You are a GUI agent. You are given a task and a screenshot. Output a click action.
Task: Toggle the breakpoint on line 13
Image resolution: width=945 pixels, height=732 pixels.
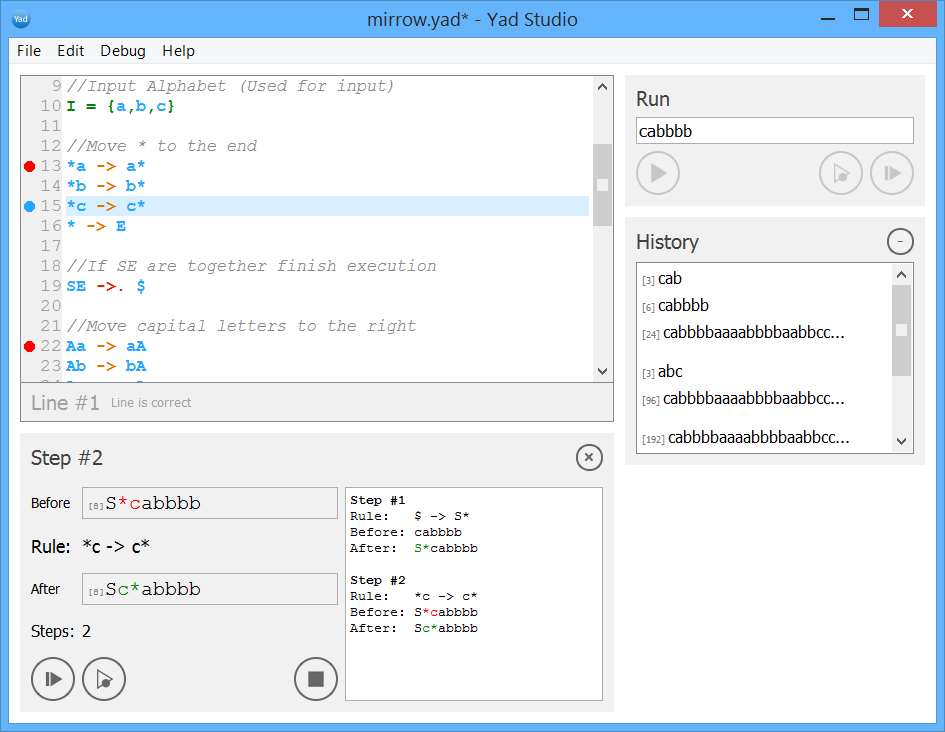(29, 166)
